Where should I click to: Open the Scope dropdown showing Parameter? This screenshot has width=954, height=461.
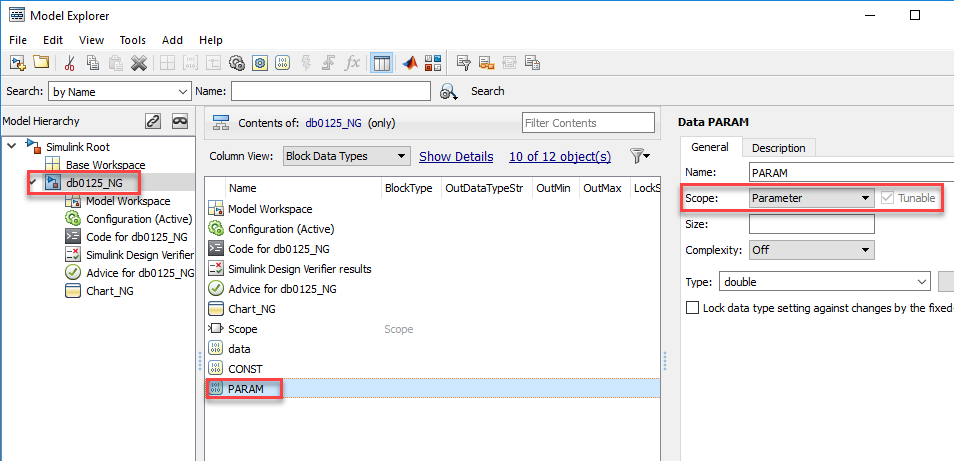(812, 198)
